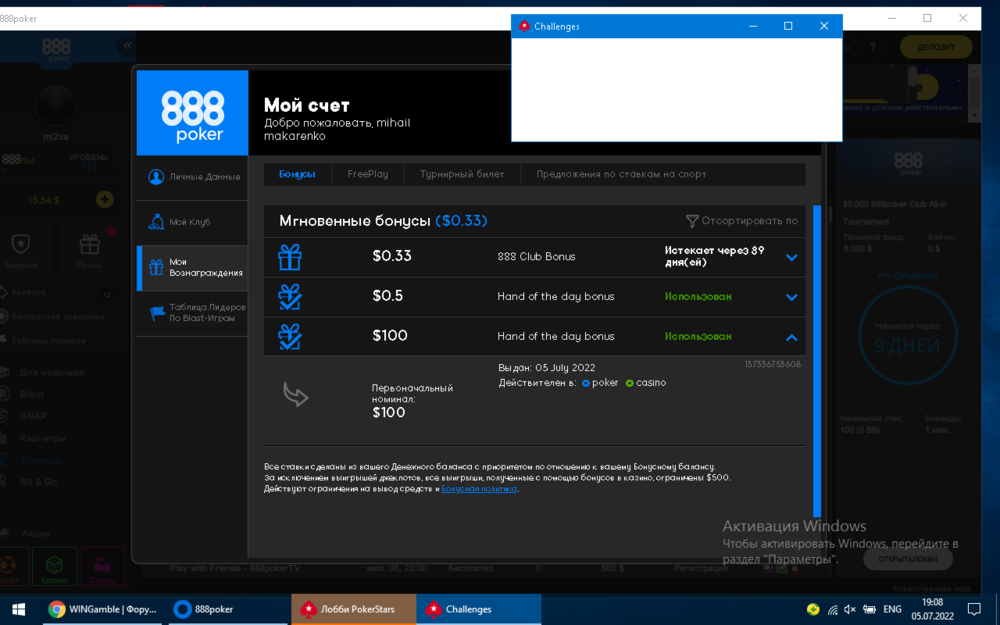Screen dimensions: 1000x625
Task: Click the filter funnel icon
Action: 692,221
